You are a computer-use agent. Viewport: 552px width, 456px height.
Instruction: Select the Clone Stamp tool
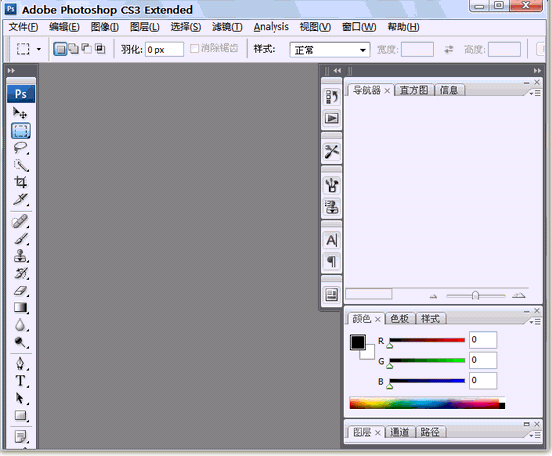coord(20,256)
